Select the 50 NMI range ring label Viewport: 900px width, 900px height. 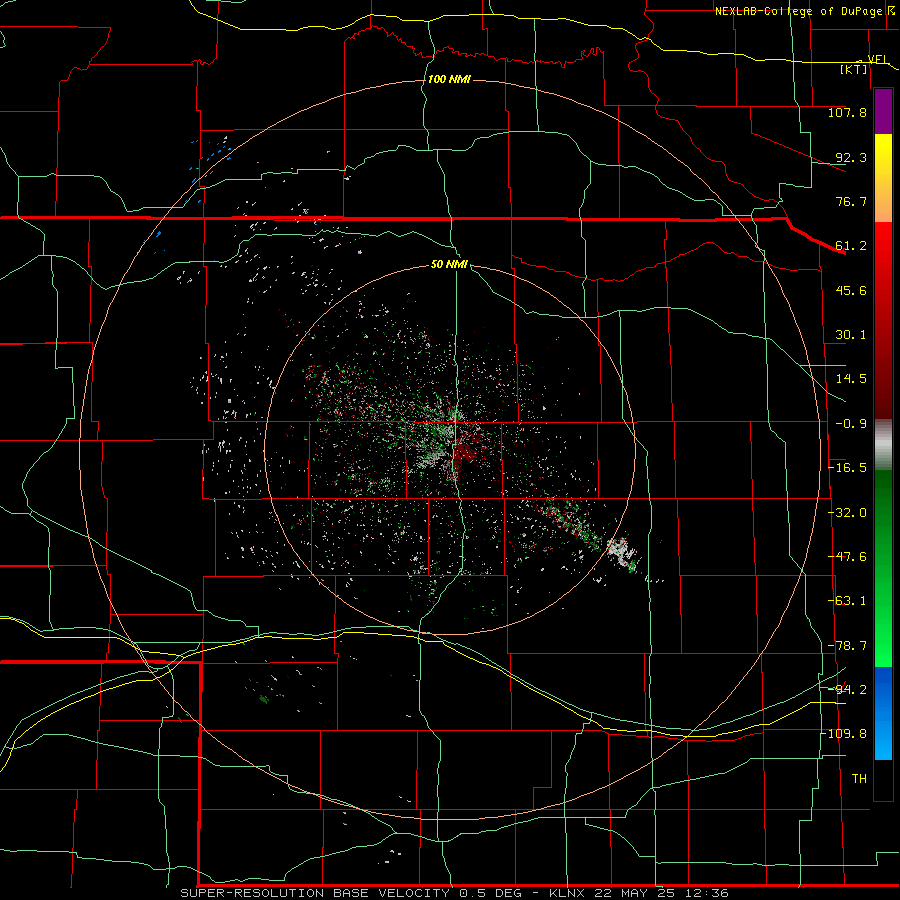coord(449,265)
